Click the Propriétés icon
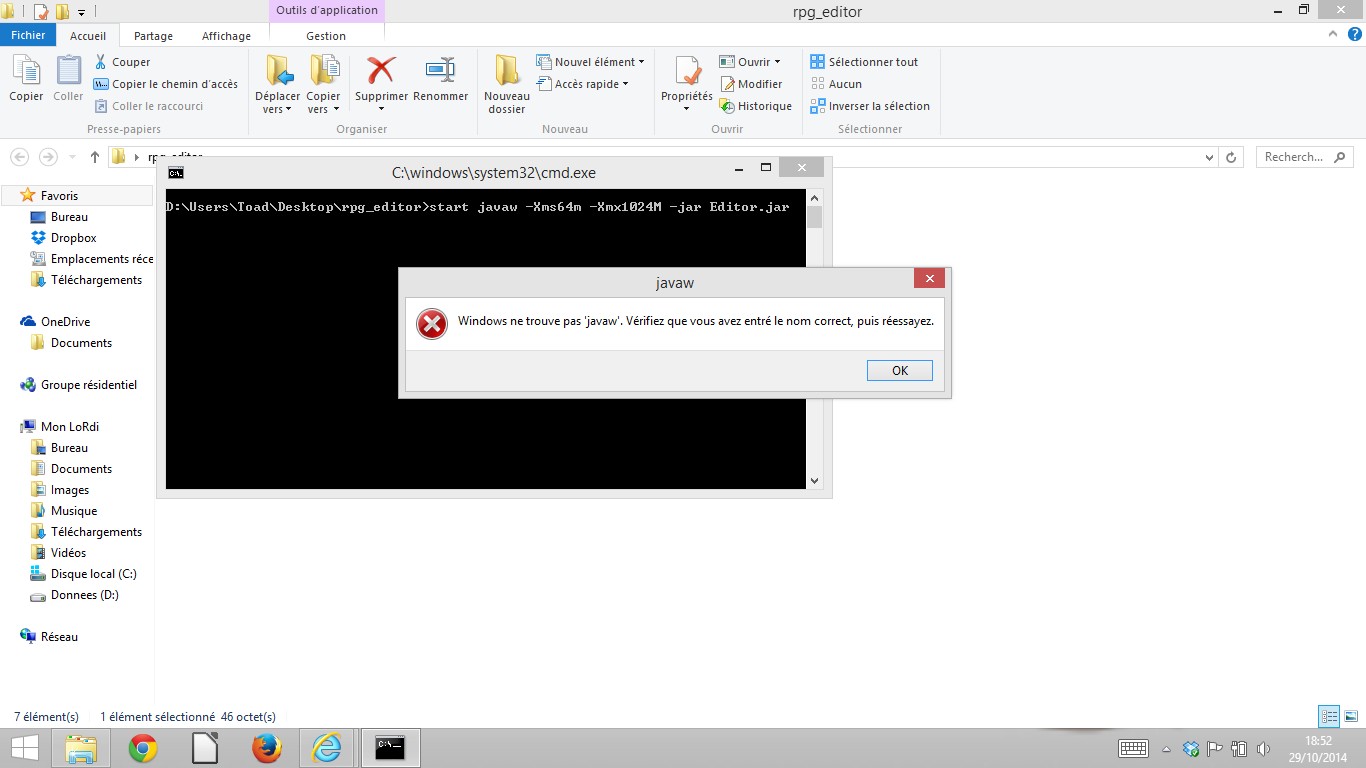This screenshot has height=768, width=1366. coord(687,70)
